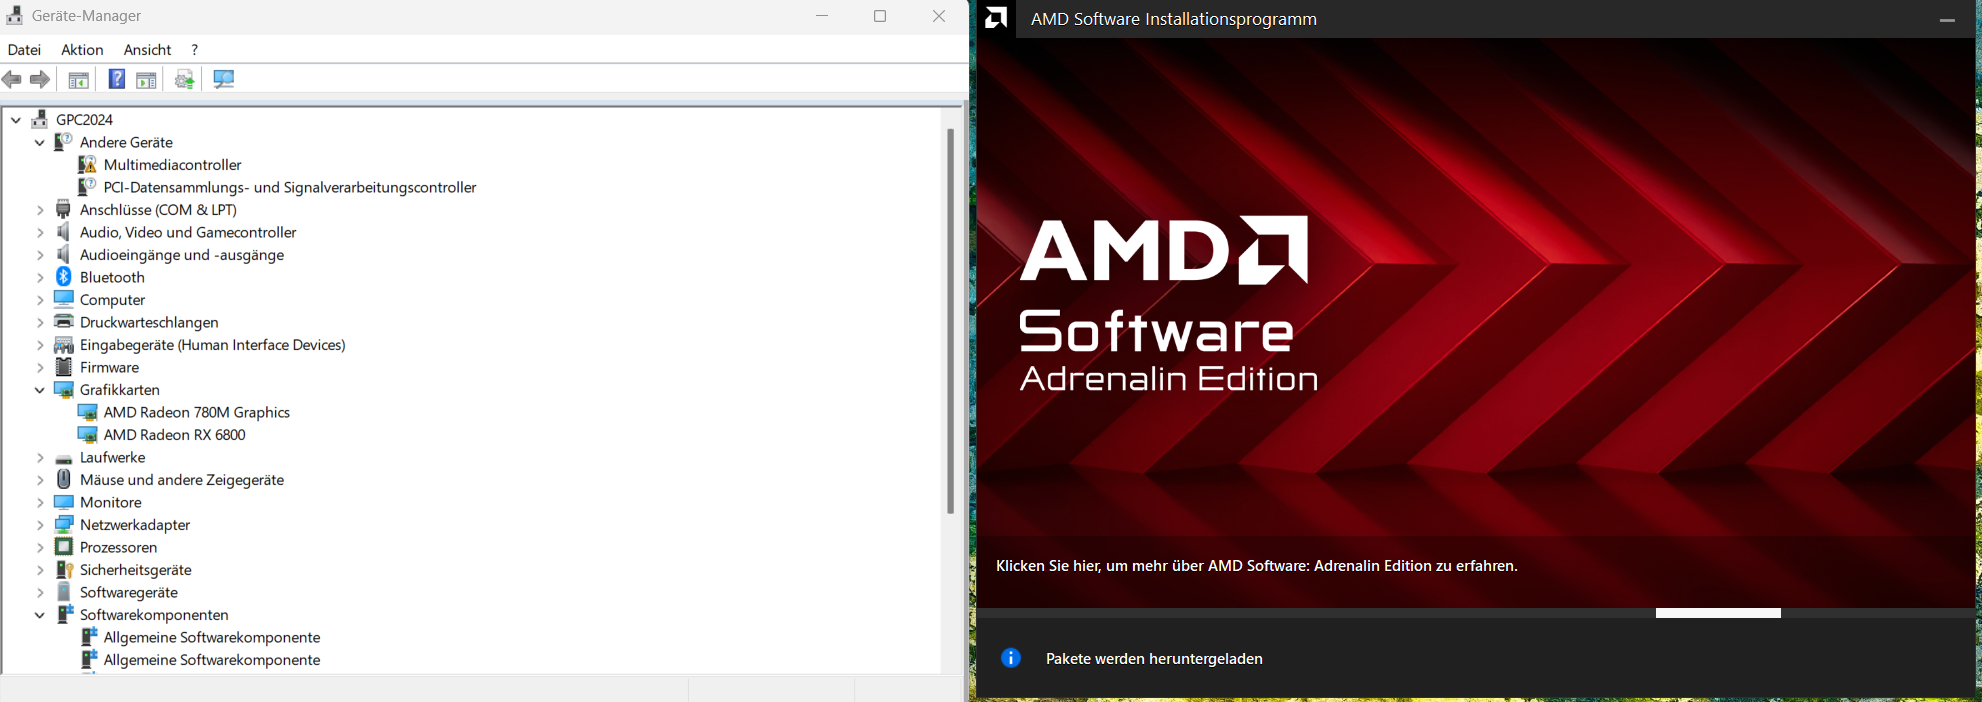Select AMD Radeon RX 6800 entry

[x=174, y=435]
